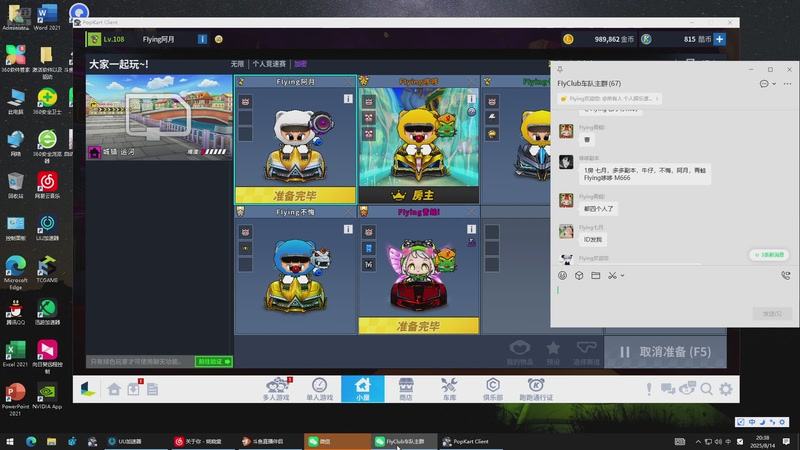Expand the screenshot options dropdown arrow
Screen dimensions: 800x450
tap(622, 276)
